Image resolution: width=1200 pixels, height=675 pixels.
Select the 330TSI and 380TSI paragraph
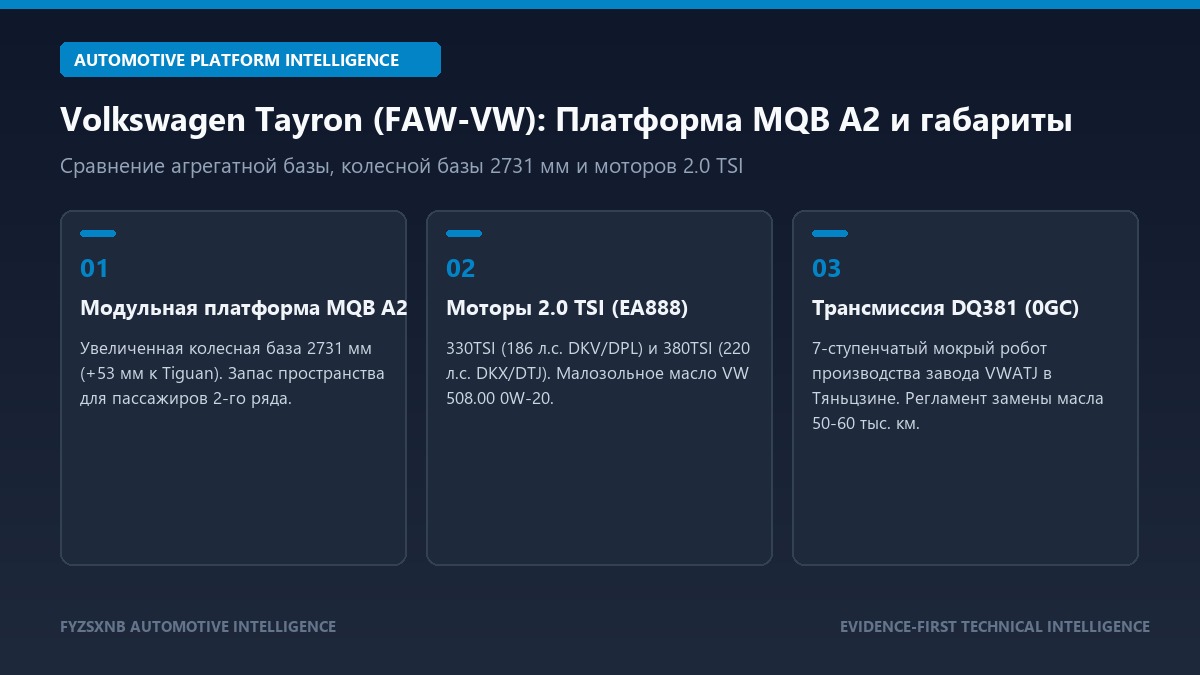[598, 374]
